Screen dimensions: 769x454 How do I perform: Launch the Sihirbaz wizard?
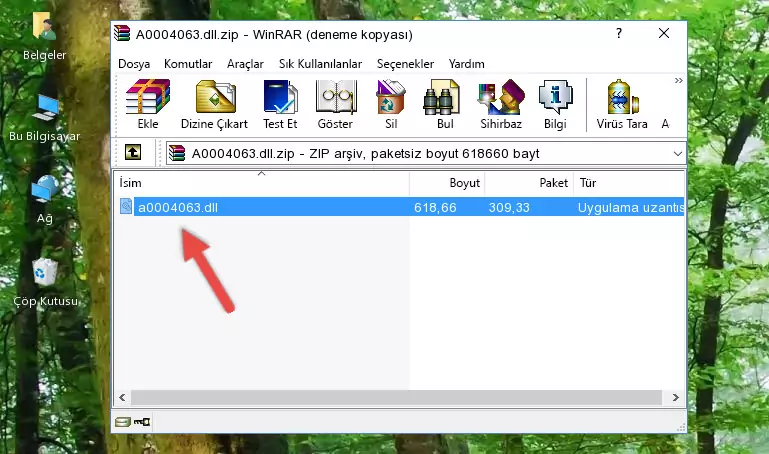click(501, 104)
